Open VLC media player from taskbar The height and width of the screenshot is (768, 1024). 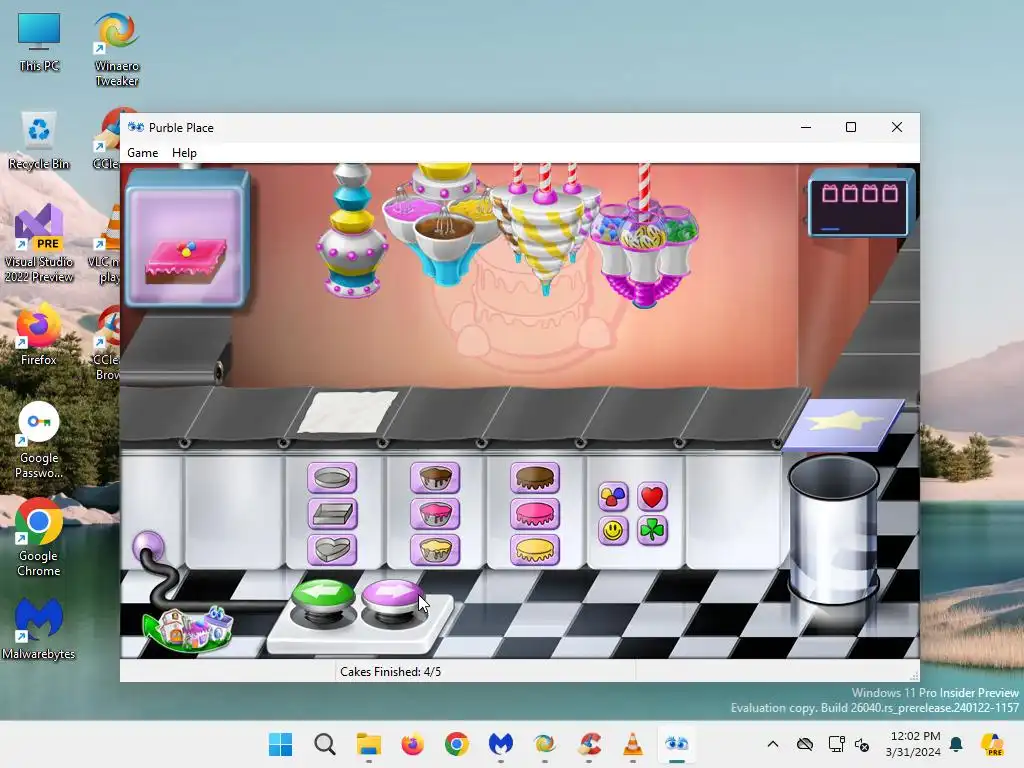[632, 744]
